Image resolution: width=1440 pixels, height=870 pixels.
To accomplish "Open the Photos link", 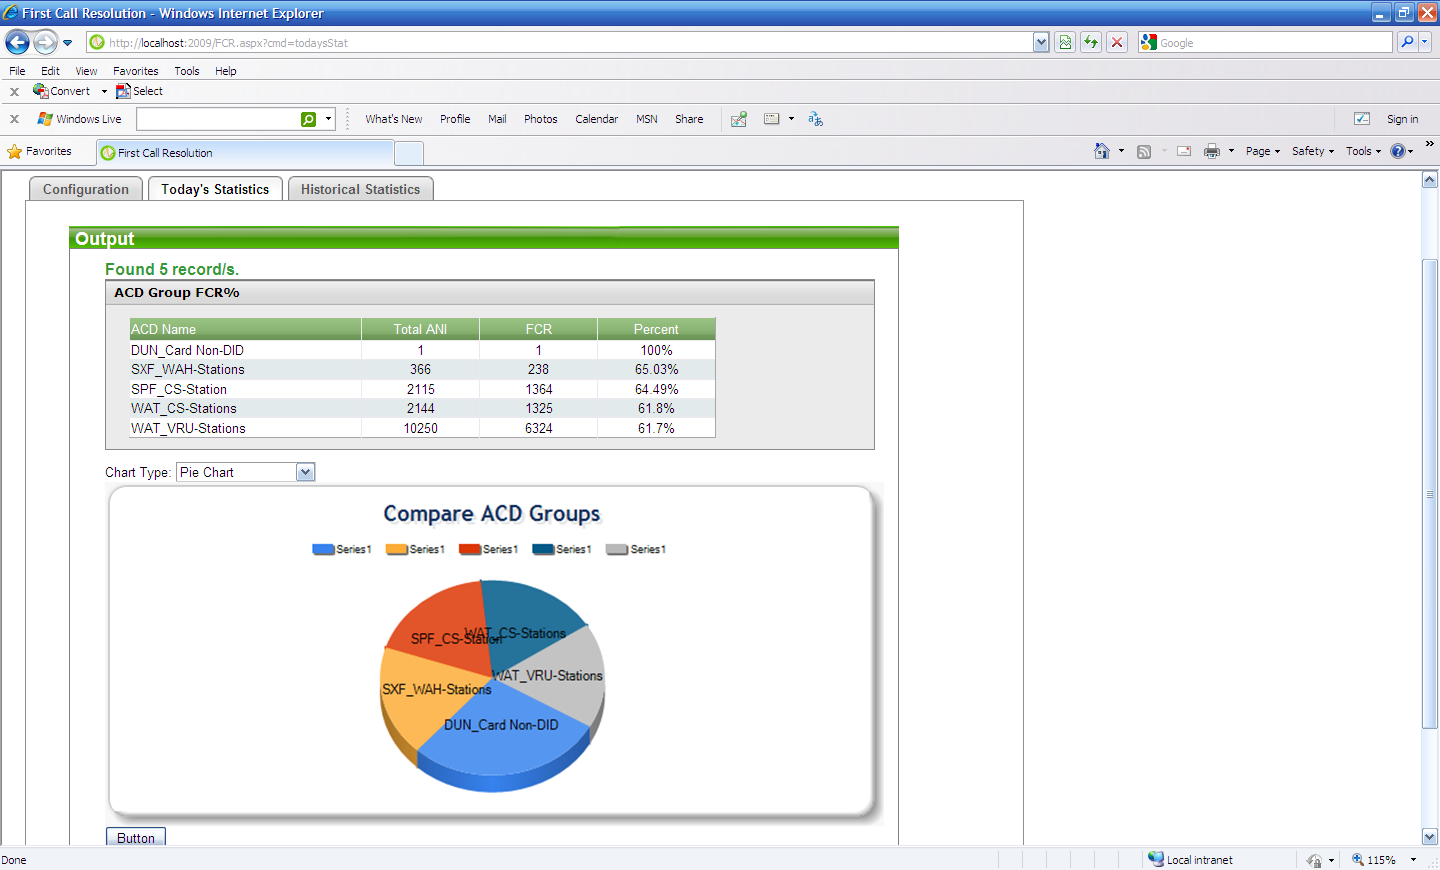I will point(540,119).
